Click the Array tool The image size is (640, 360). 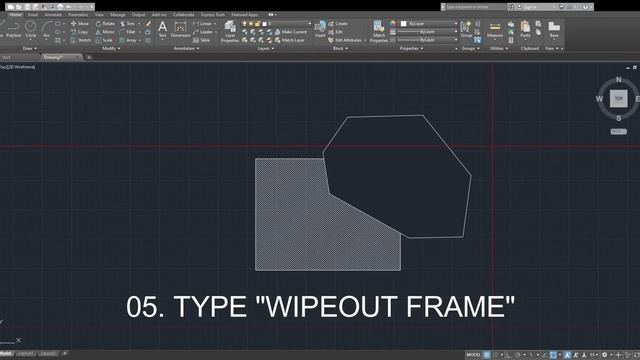point(128,40)
